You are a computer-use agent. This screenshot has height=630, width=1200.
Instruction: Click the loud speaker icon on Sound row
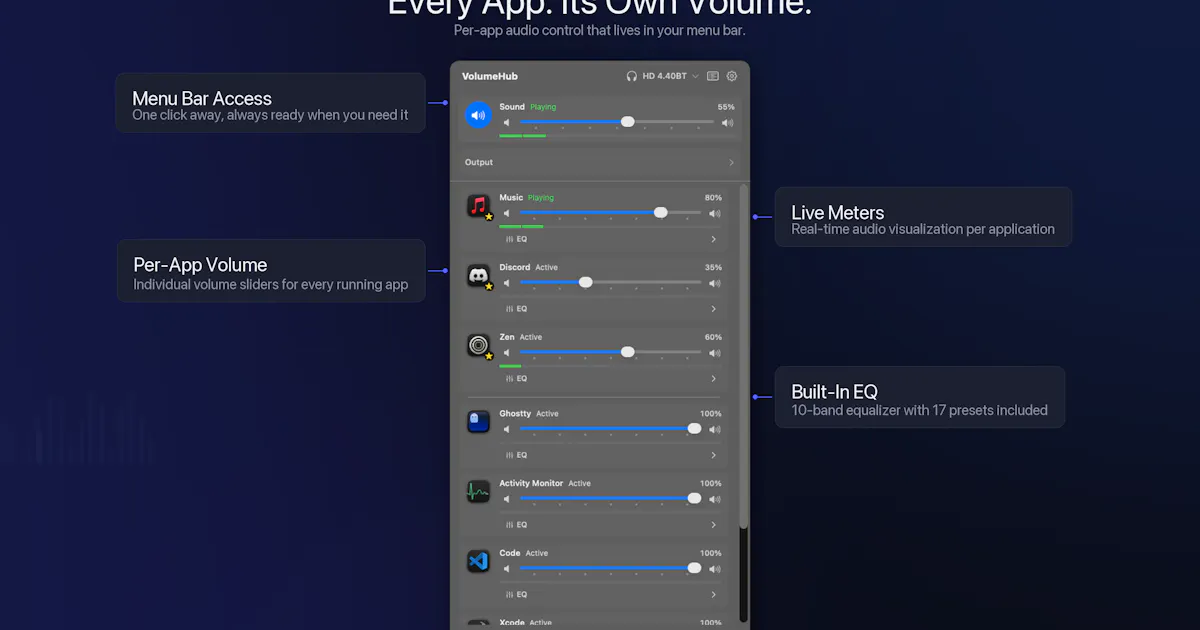727,122
